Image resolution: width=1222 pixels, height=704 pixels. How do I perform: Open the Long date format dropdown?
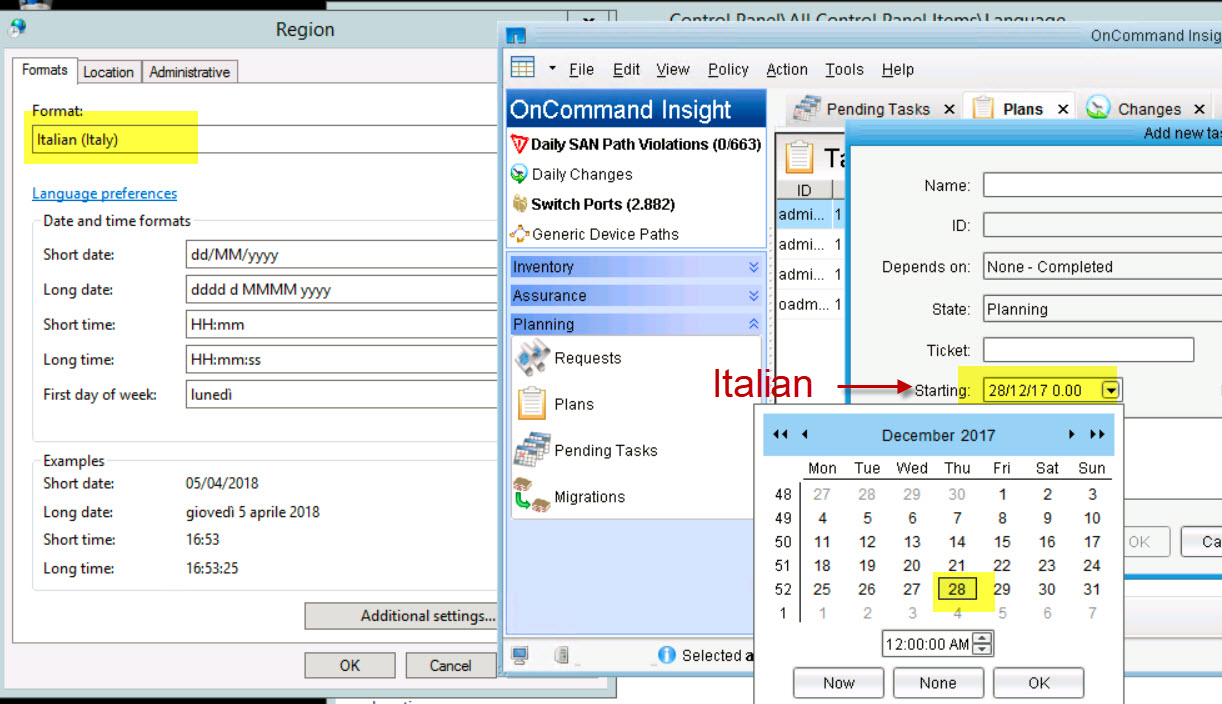(342, 290)
